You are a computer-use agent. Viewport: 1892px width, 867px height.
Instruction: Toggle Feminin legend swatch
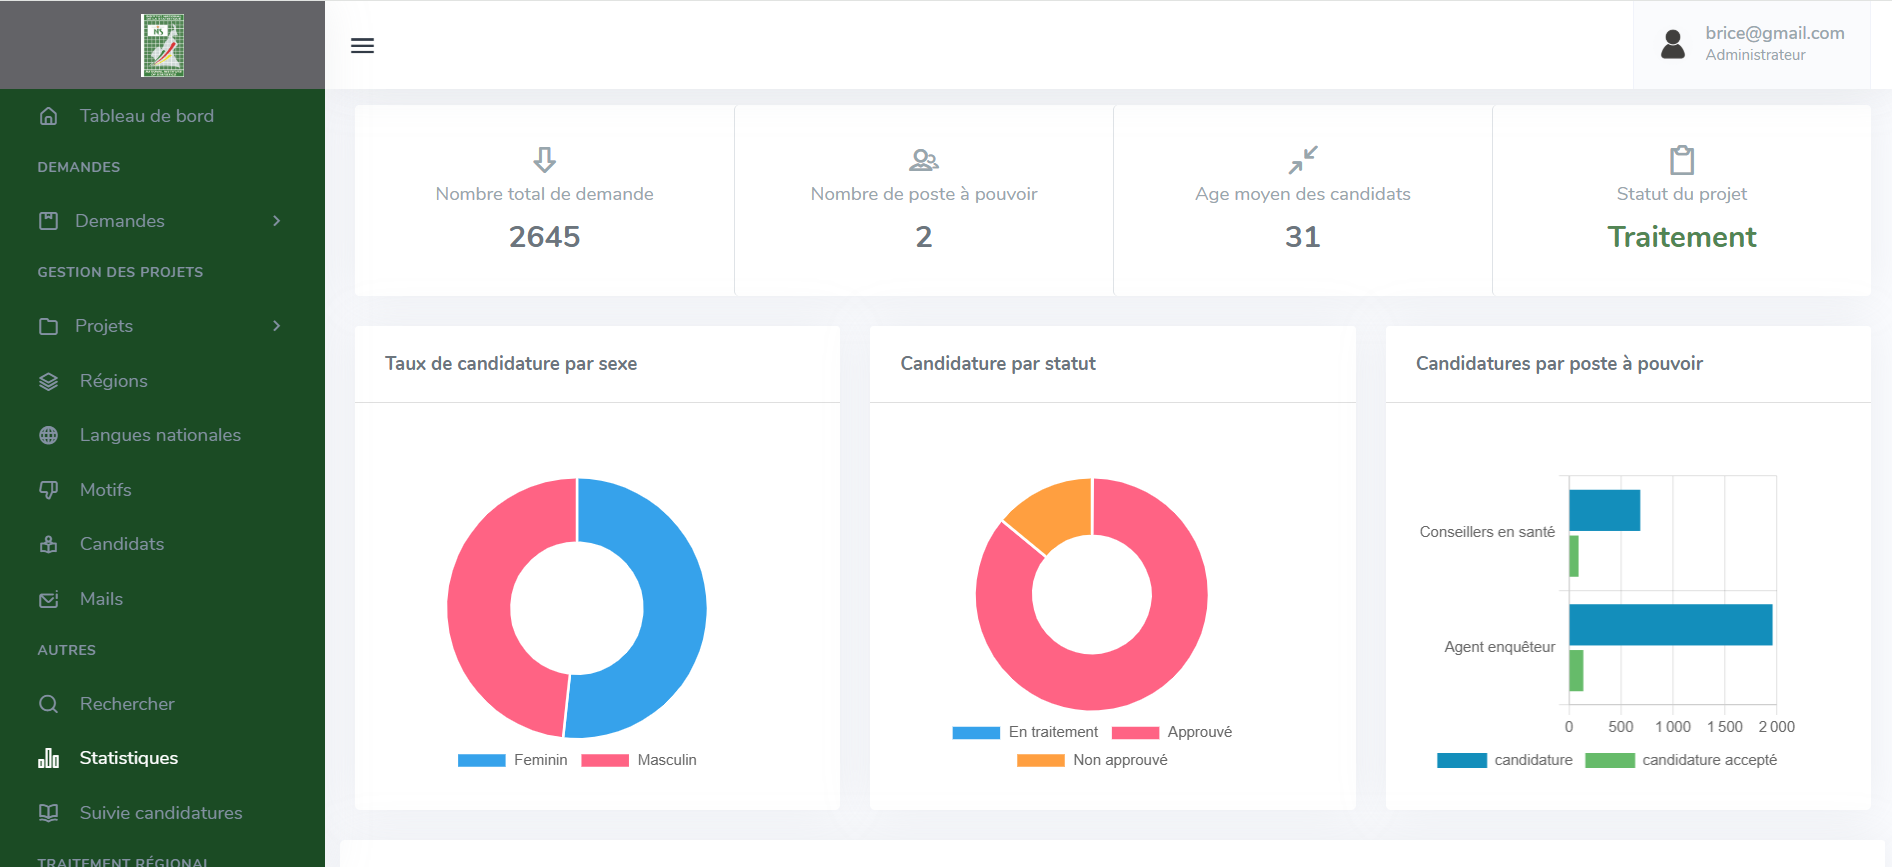481,760
